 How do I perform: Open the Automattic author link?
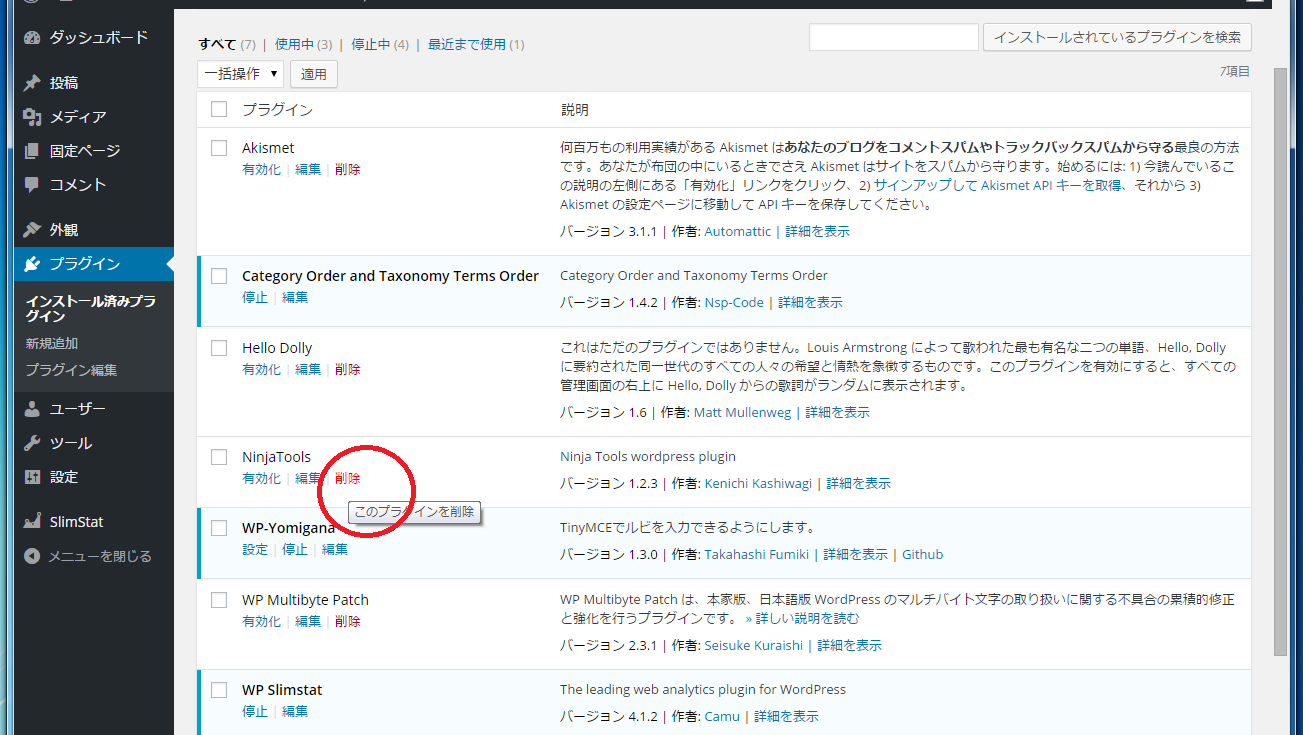click(738, 232)
